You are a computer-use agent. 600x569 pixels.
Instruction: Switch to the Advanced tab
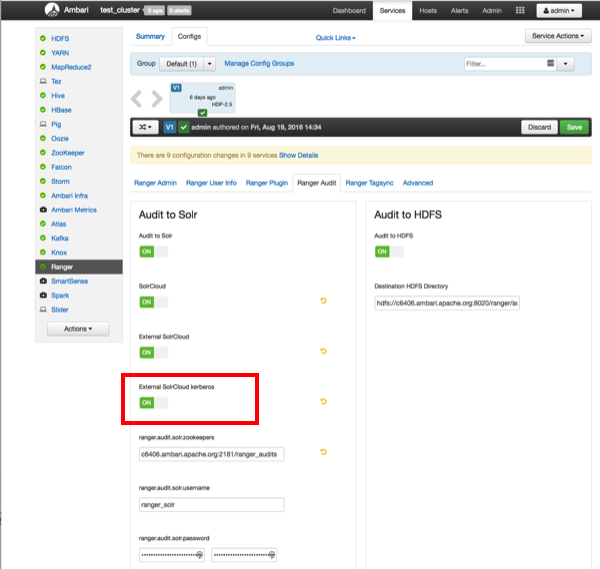pyautogui.click(x=418, y=183)
